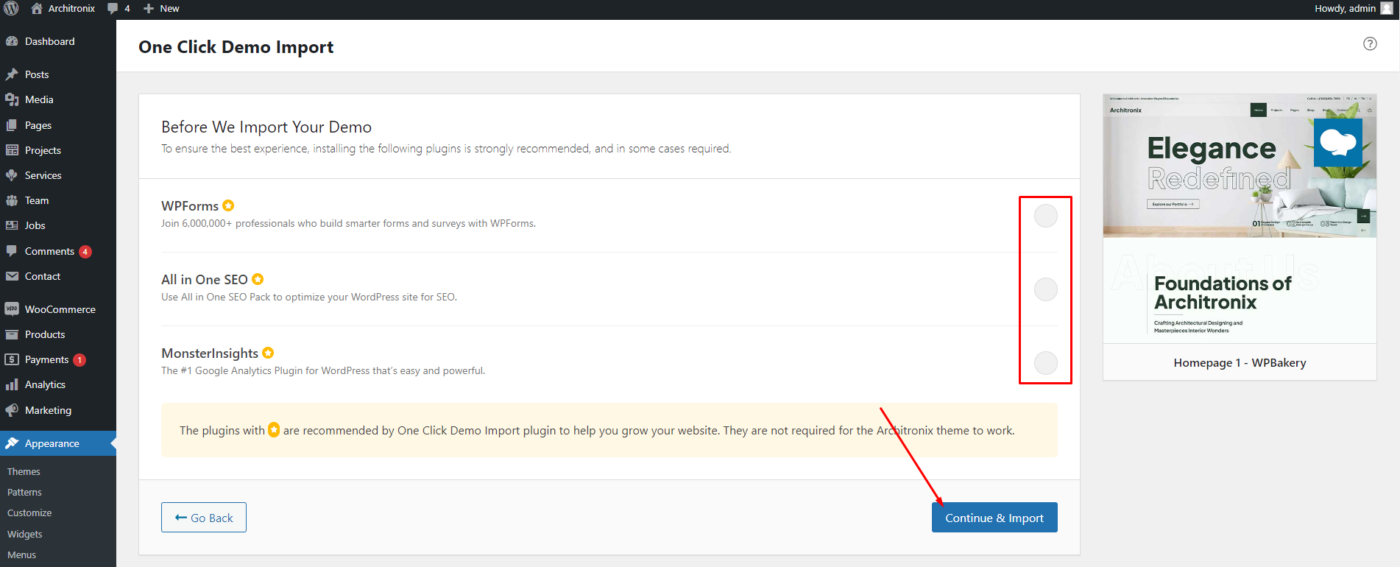1400x567 pixels.
Task: Click the Projects sidebar icon
Action: point(12,150)
